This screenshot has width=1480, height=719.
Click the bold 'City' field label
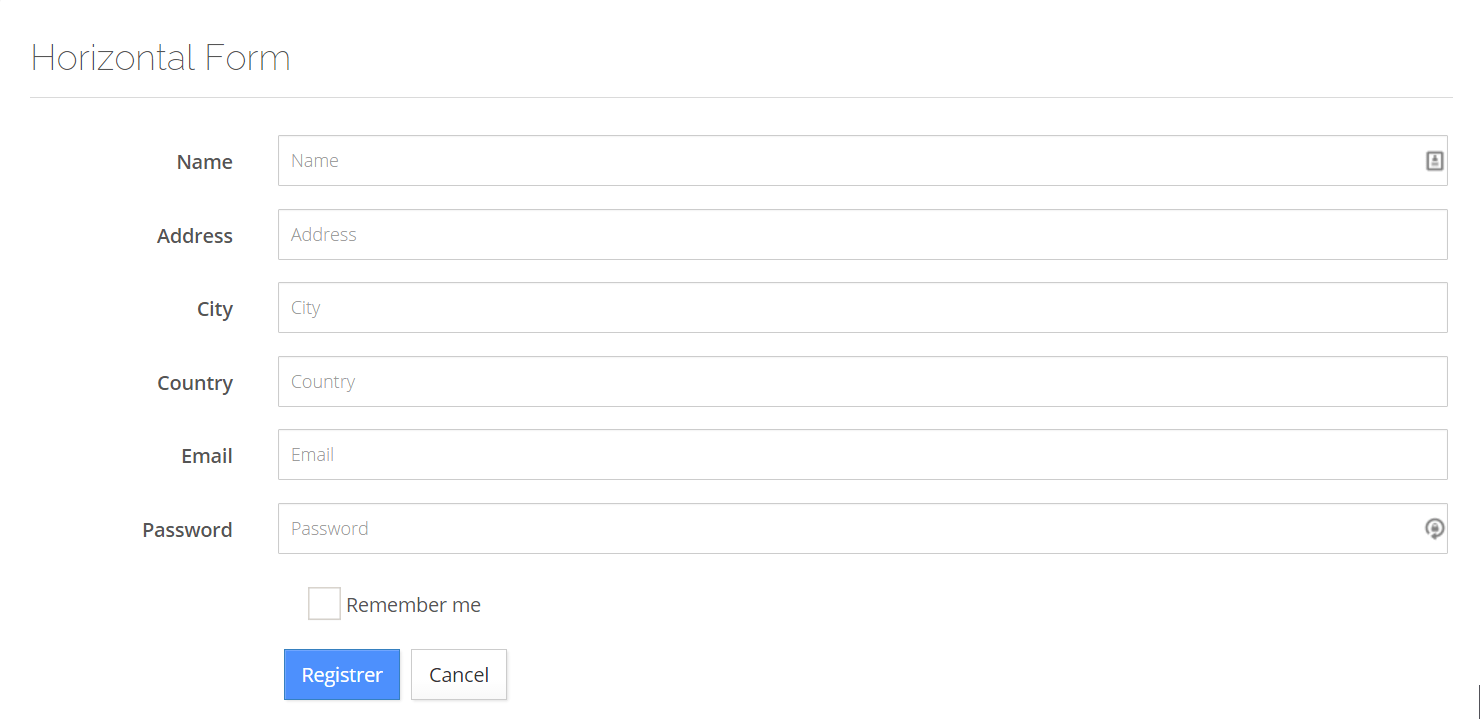coord(214,309)
